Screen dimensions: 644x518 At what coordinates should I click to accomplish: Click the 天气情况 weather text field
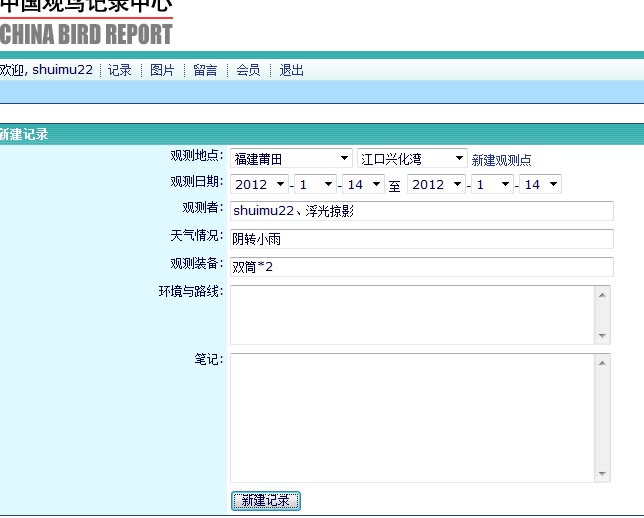tap(421, 239)
